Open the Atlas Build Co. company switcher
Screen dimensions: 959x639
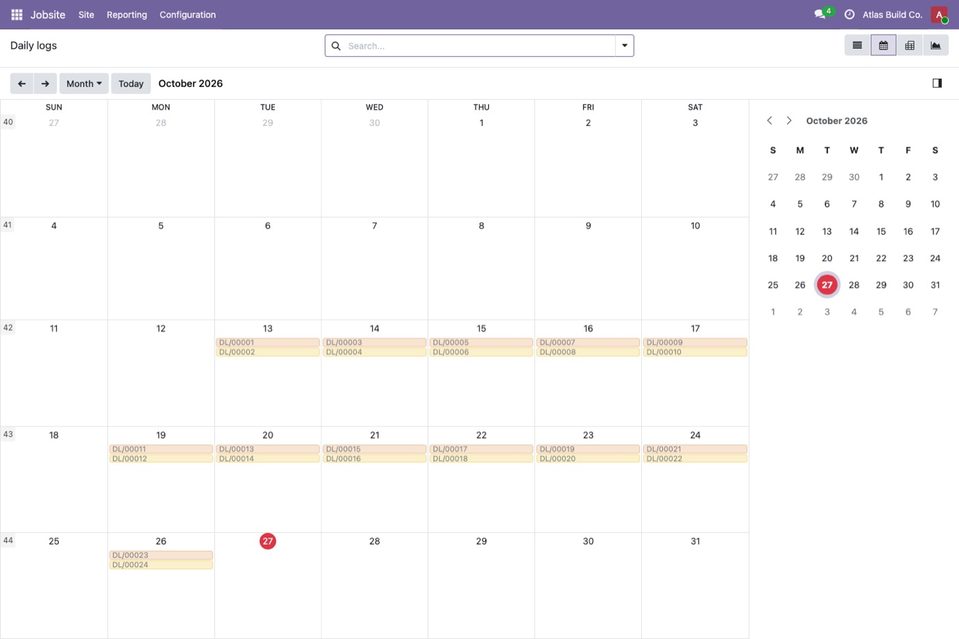coord(892,15)
